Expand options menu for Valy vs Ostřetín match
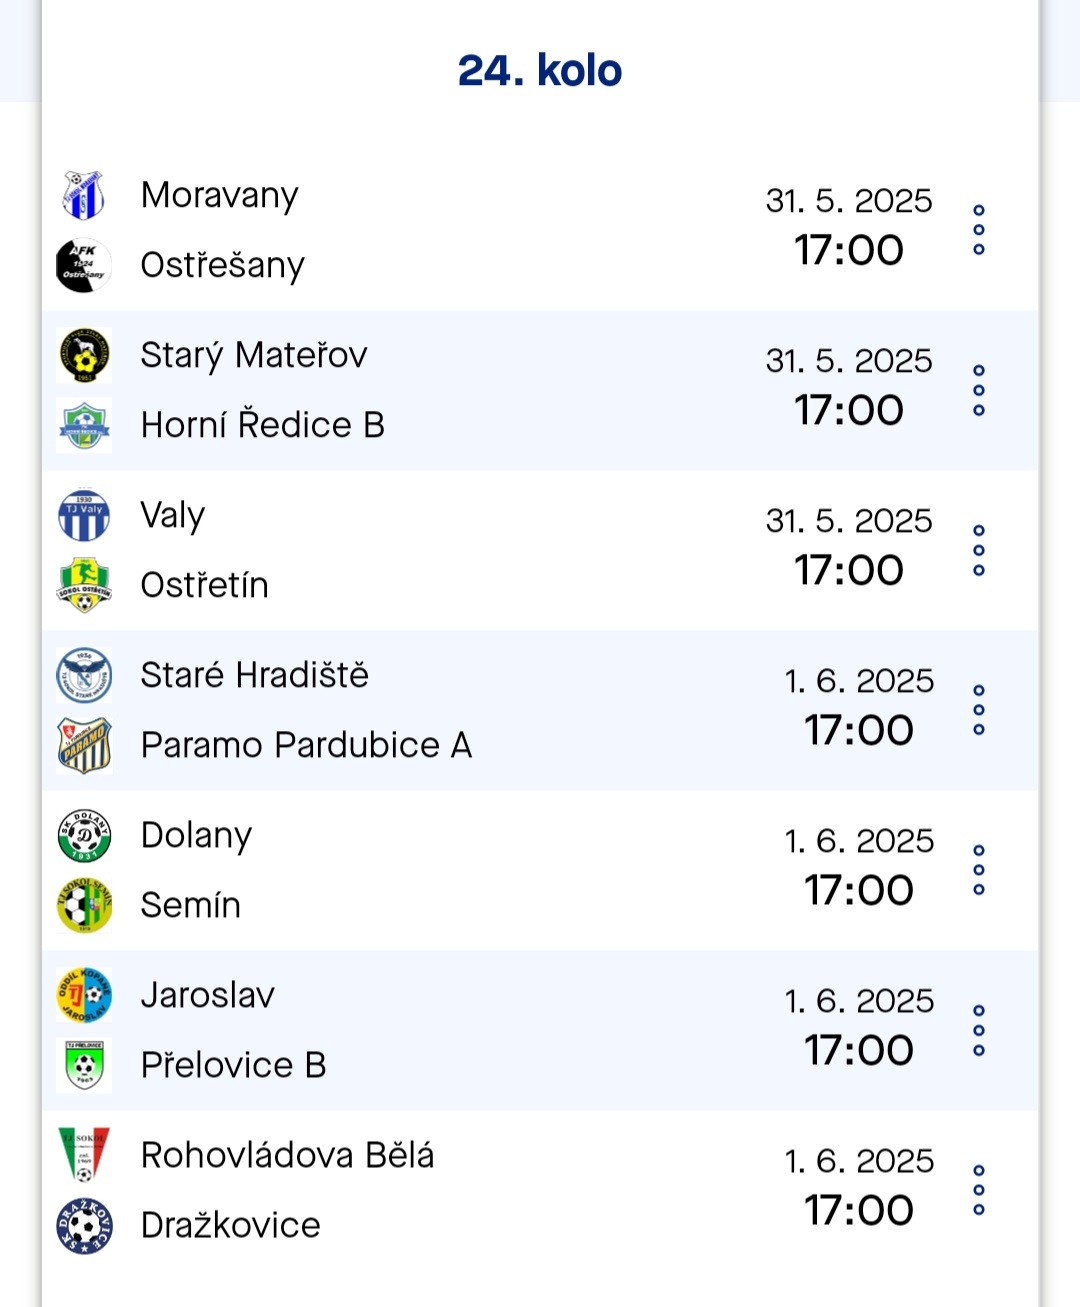 click(x=979, y=550)
